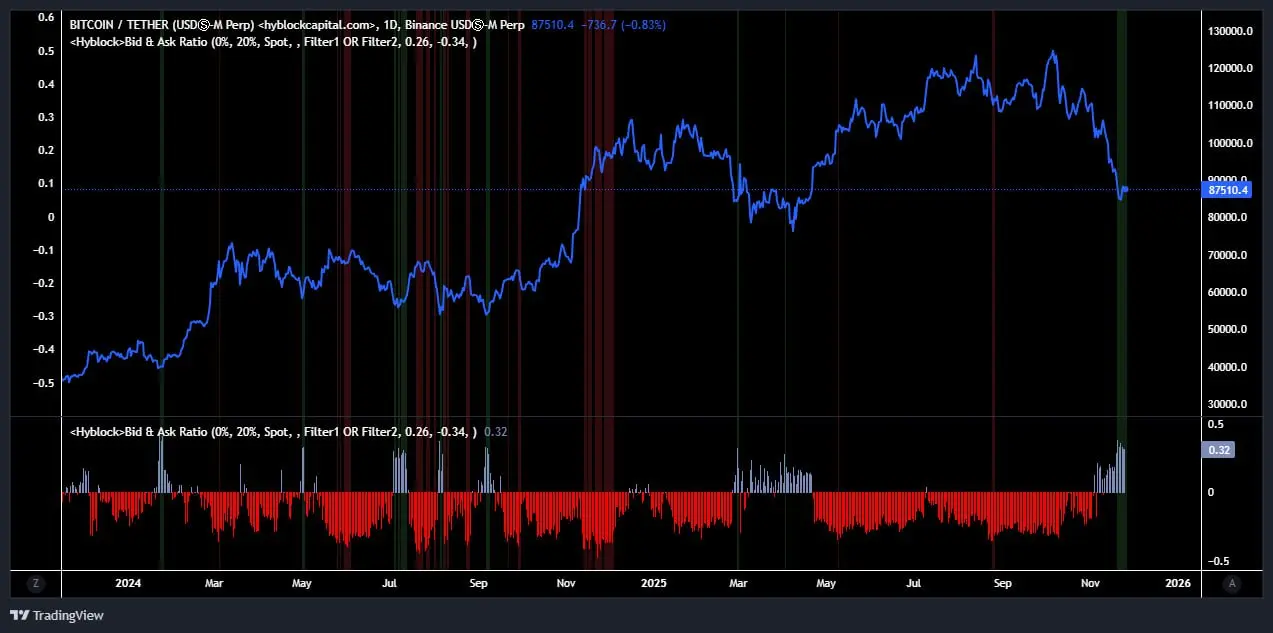The width and height of the screenshot is (1273, 633).
Task: Click the 40000.0 price scale label
Action: tap(1229, 367)
